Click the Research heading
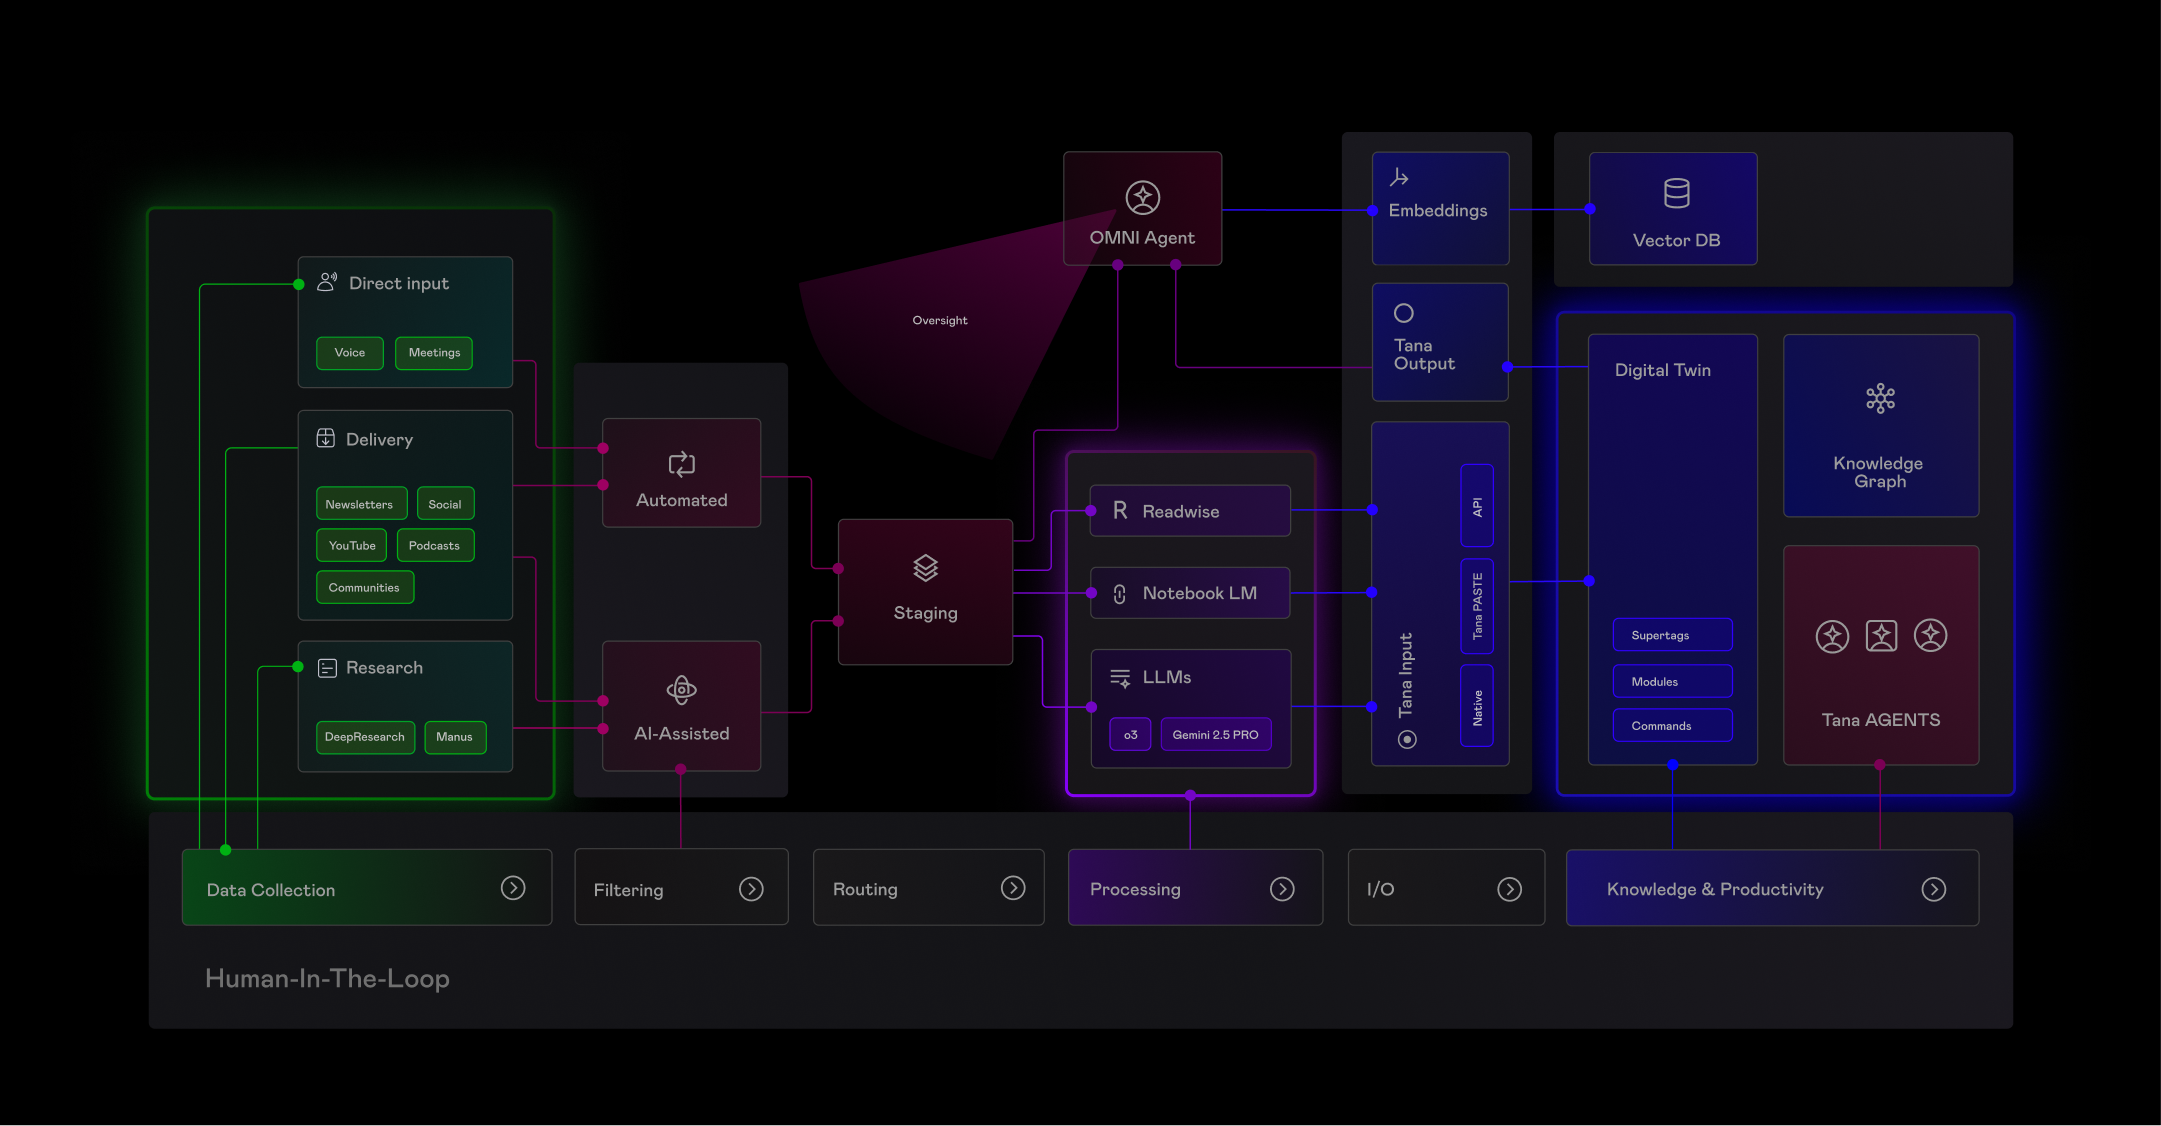The height and width of the screenshot is (1126, 2161). [384, 668]
